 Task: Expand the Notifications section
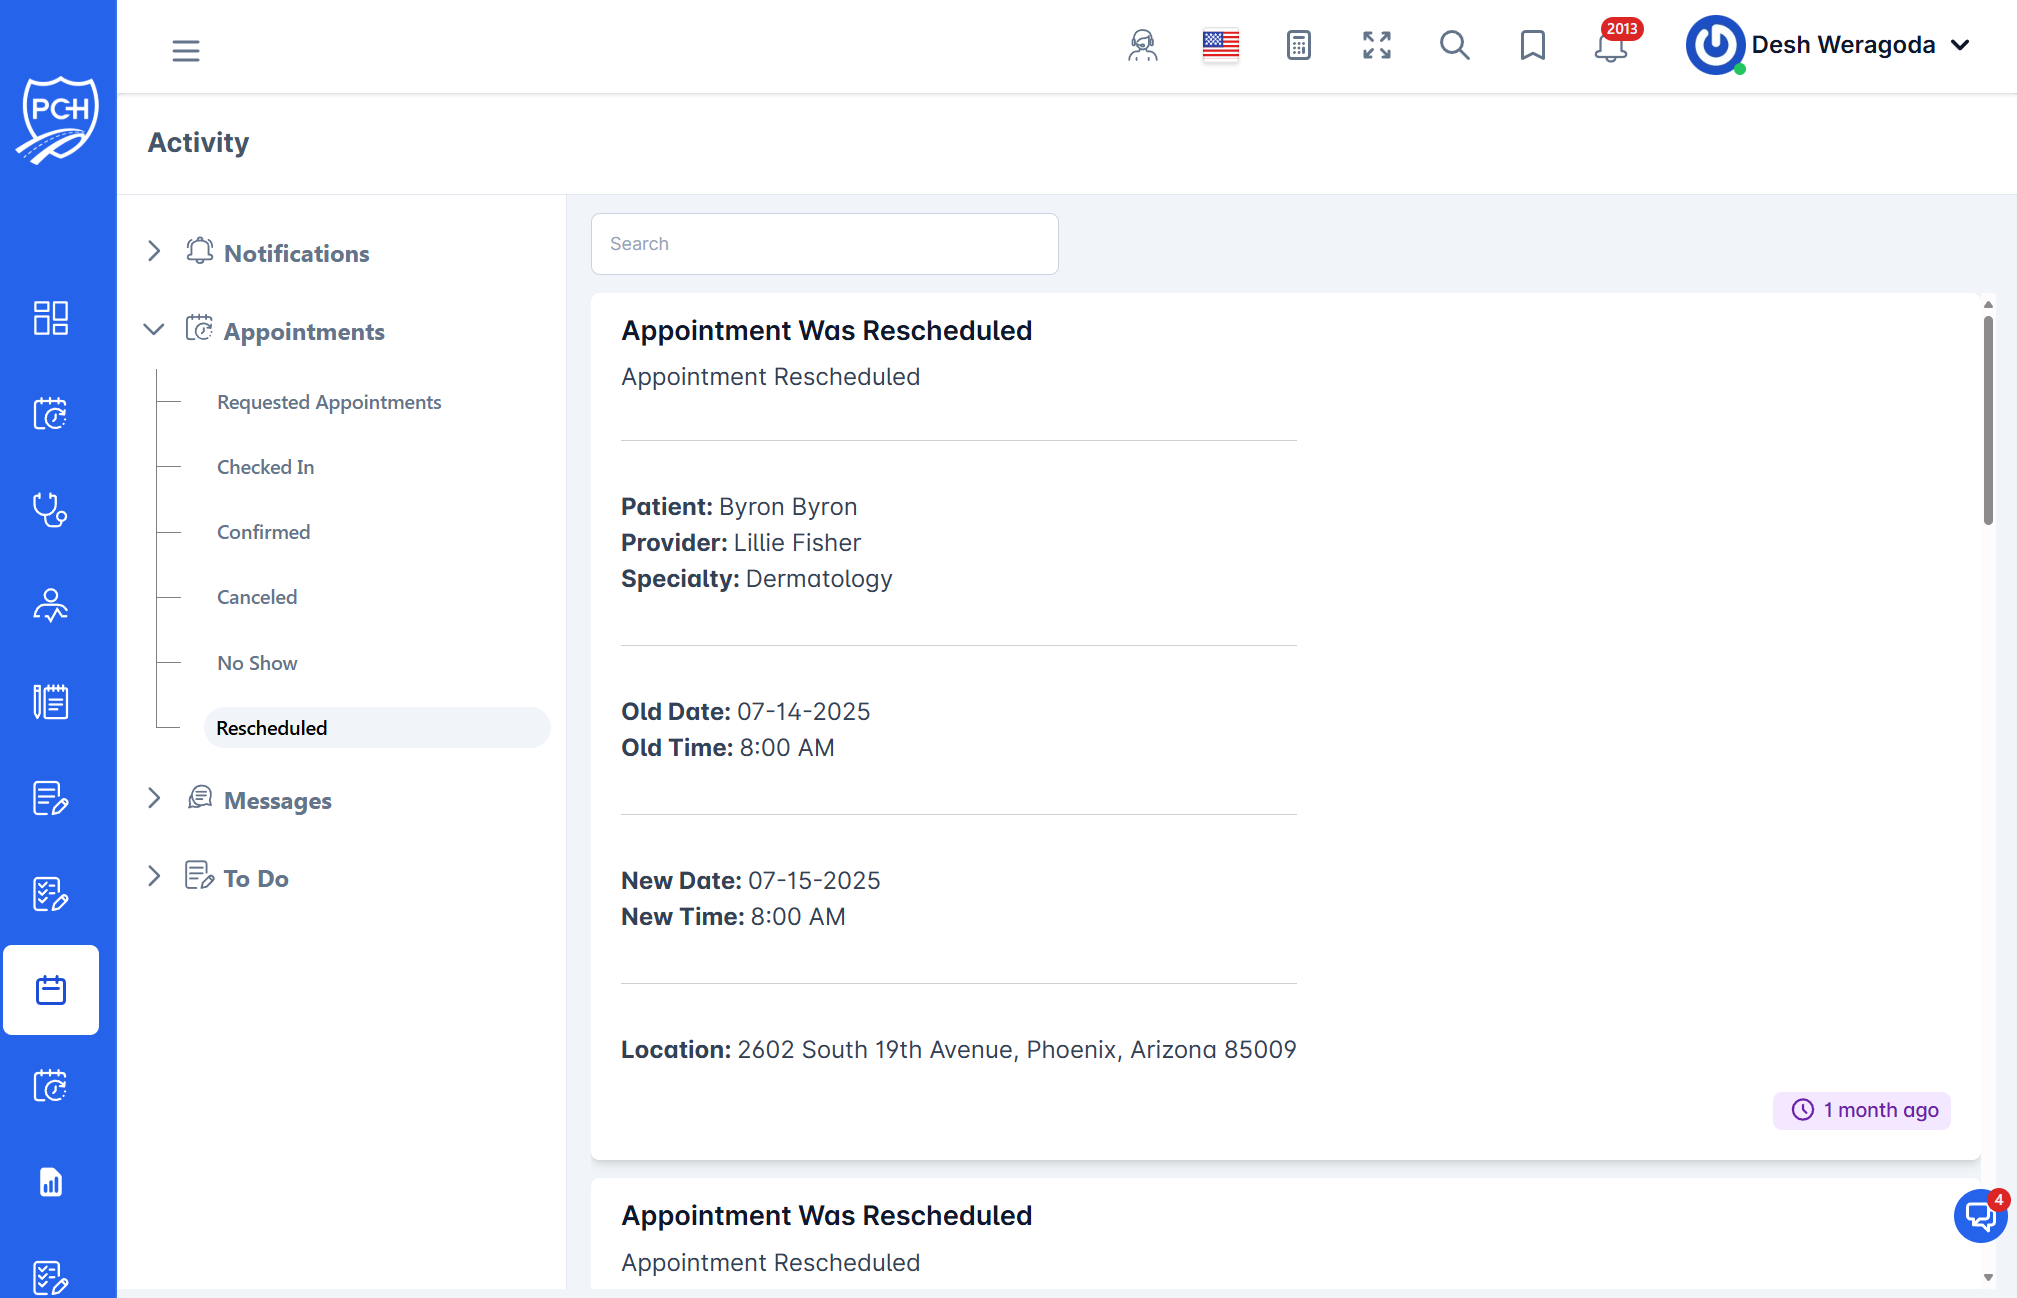point(154,252)
